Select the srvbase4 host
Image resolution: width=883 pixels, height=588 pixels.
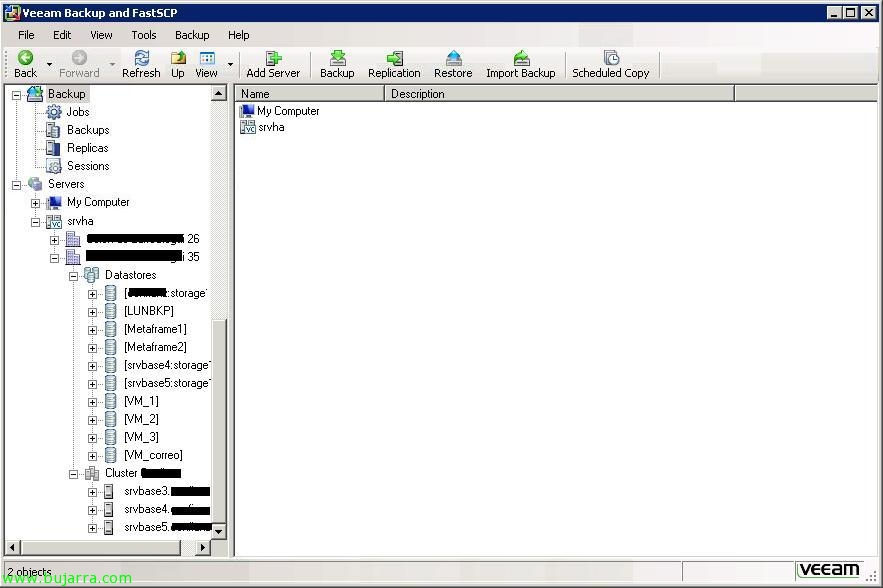coord(167,510)
